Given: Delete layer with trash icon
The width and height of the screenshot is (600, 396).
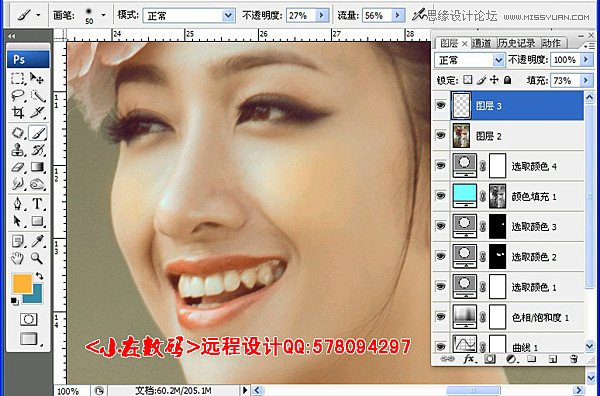Looking at the screenshot, I should pyautogui.click(x=573, y=359).
